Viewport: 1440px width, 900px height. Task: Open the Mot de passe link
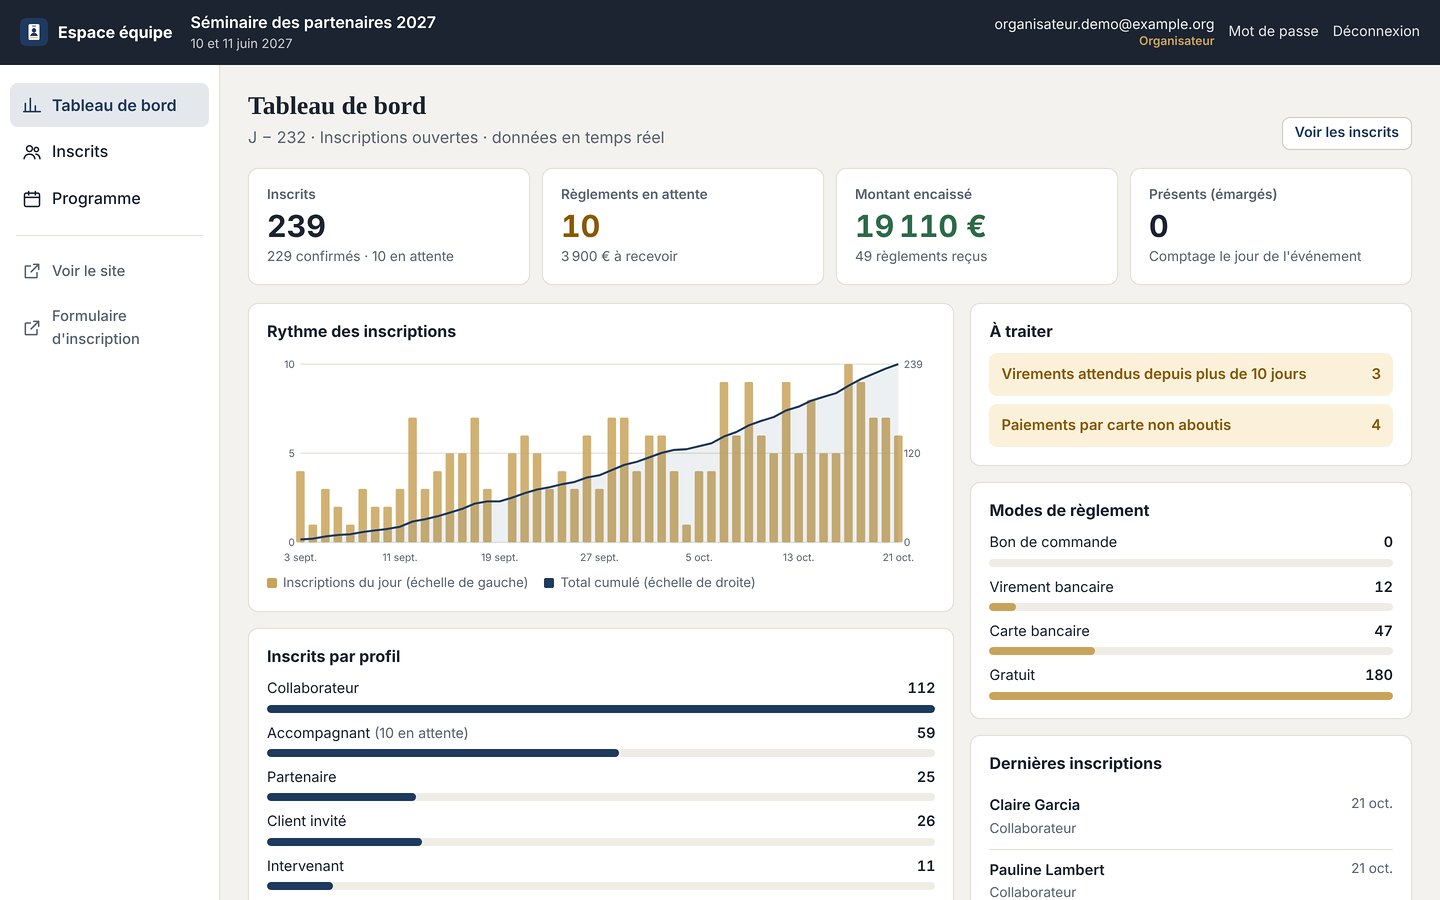[1273, 31]
